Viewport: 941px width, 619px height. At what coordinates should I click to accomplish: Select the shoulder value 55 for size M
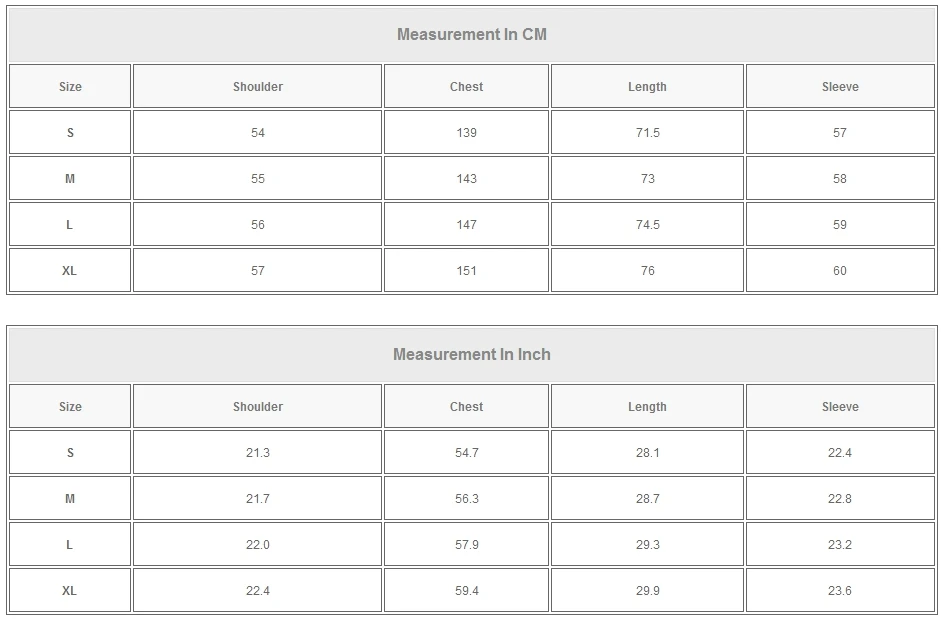click(258, 179)
